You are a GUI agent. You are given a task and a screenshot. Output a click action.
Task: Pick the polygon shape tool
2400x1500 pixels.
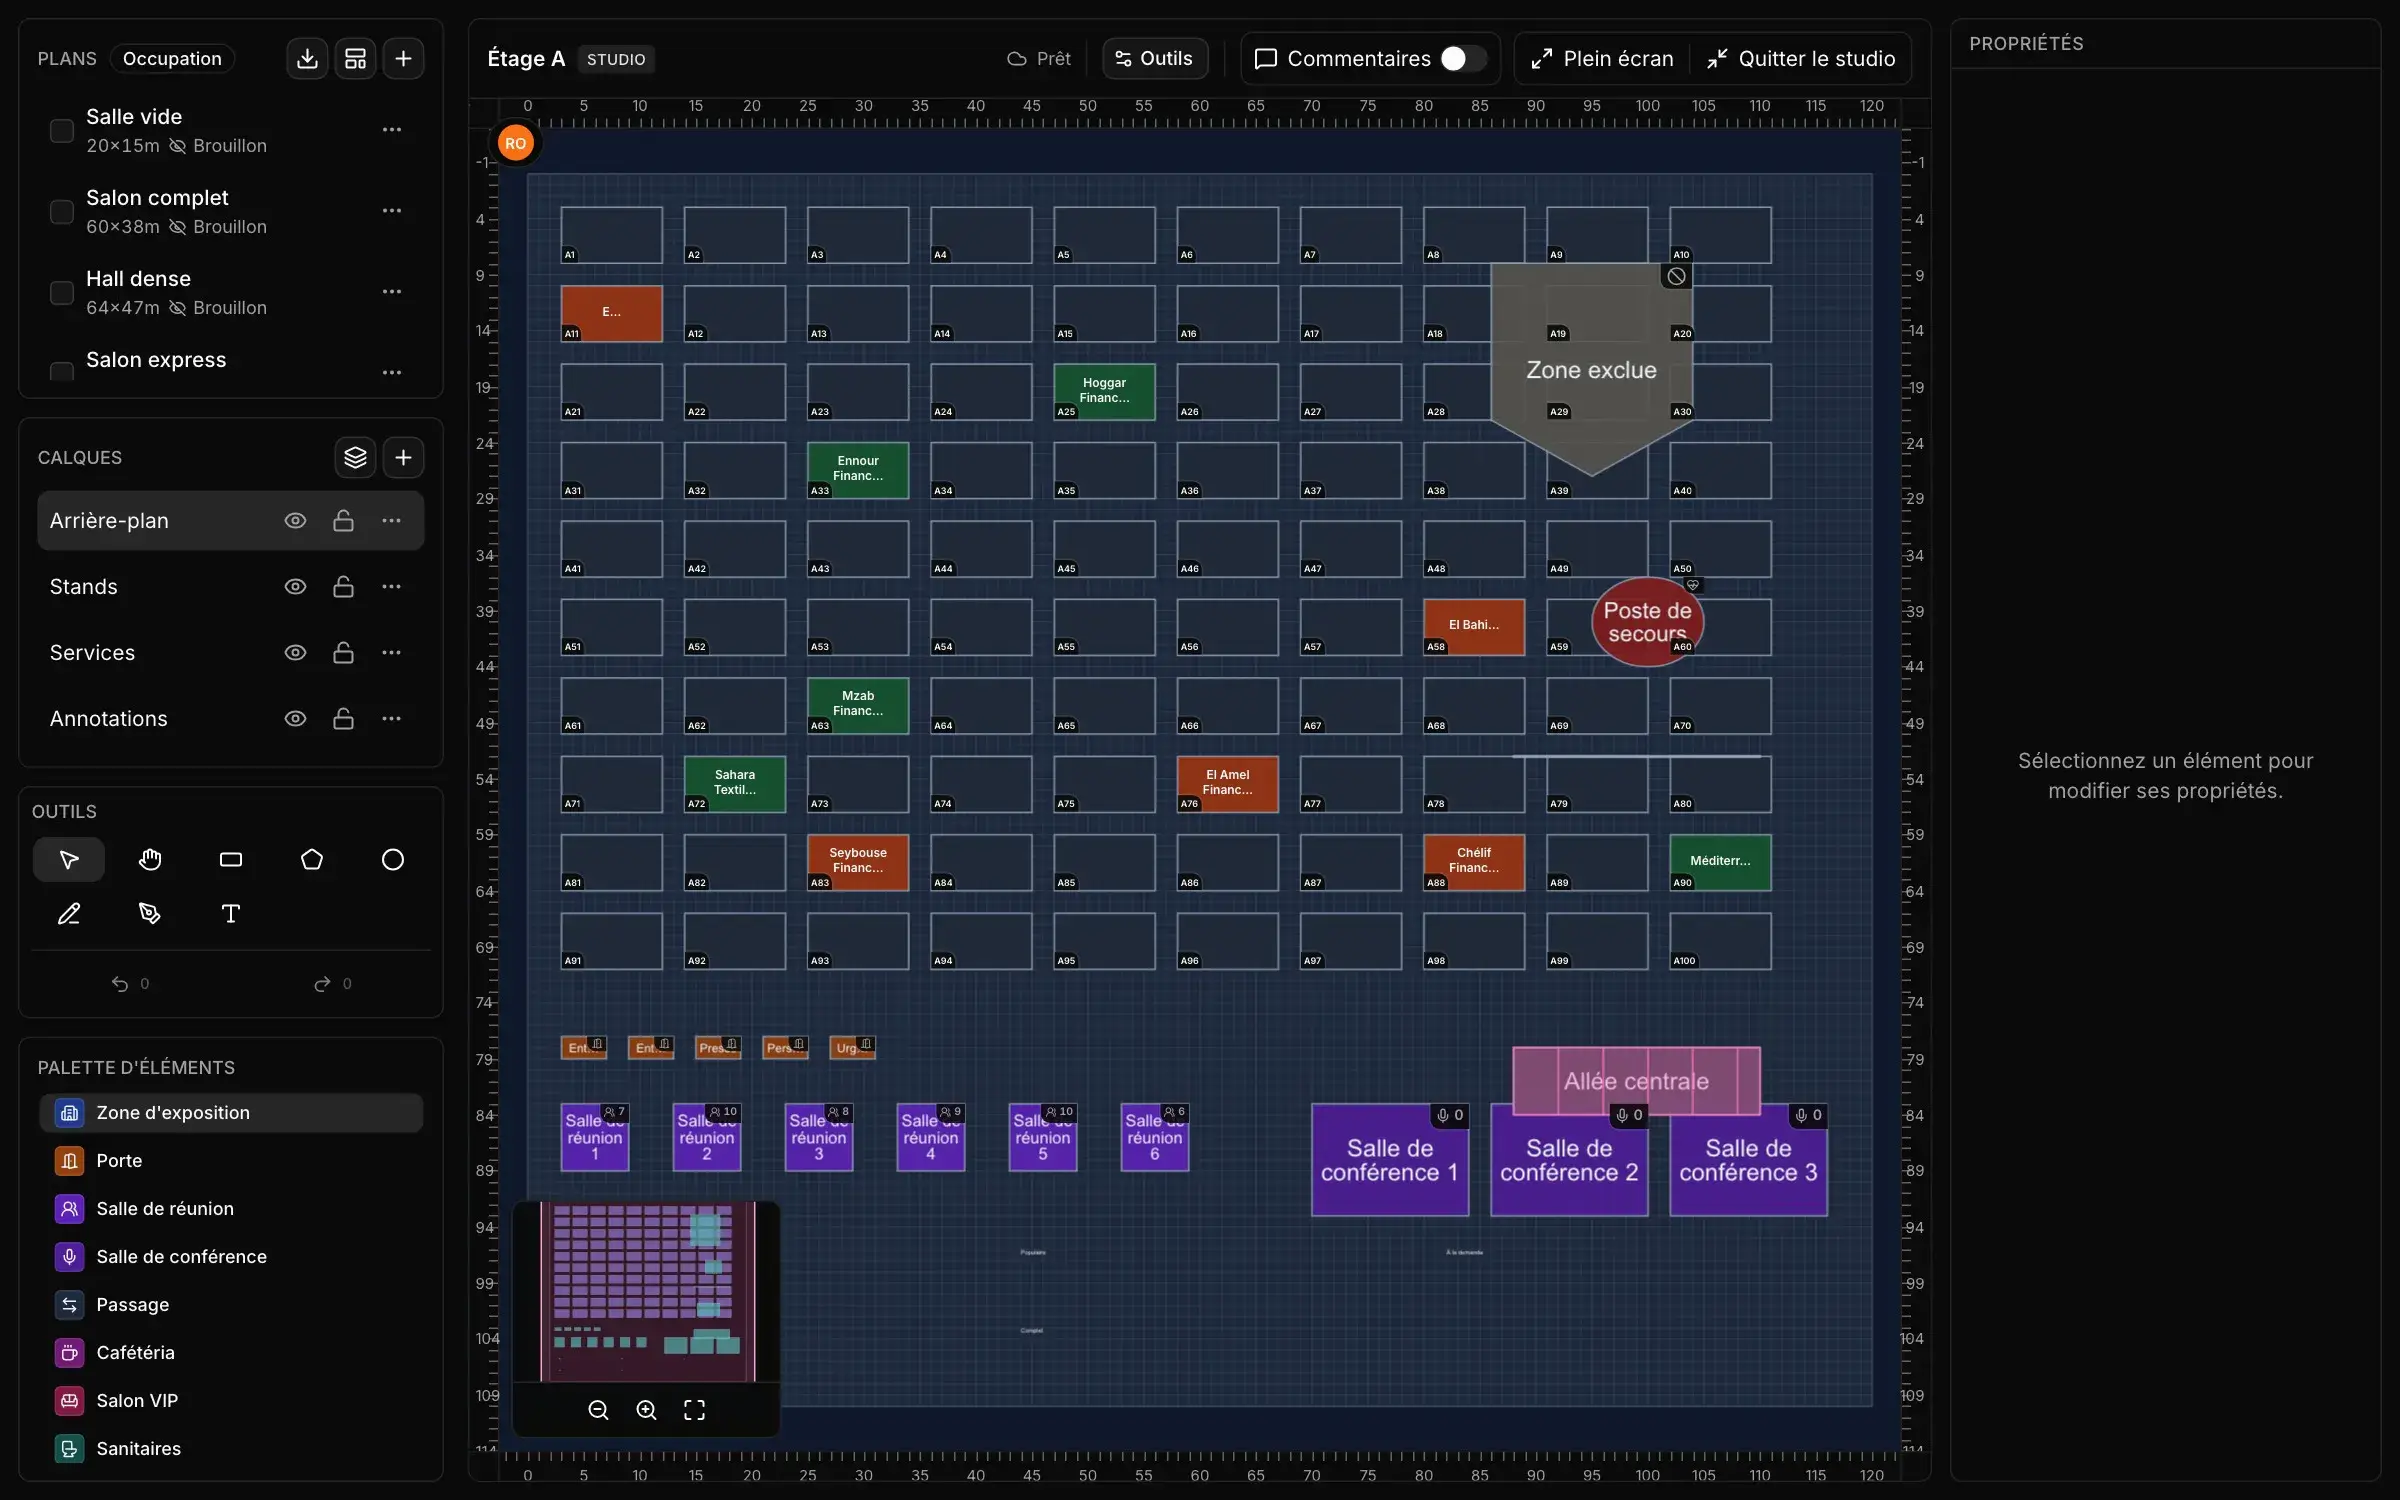click(x=312, y=860)
